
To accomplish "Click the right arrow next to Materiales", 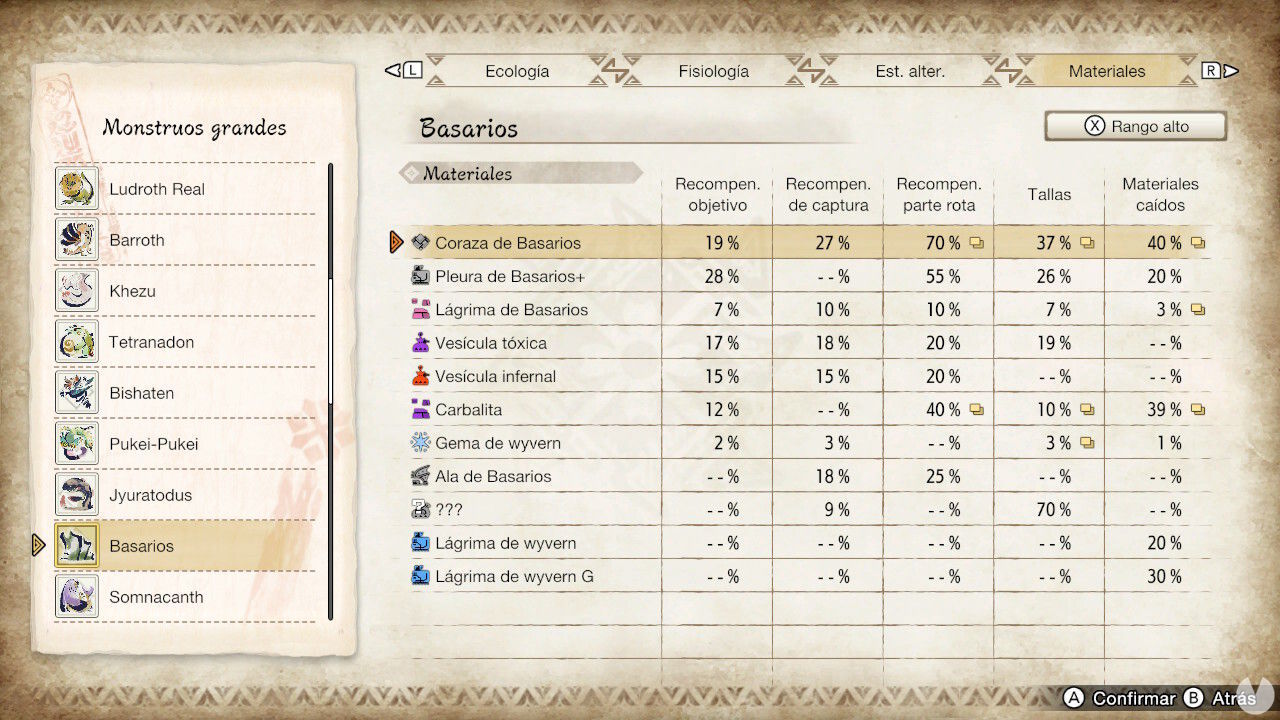I will (x=1230, y=70).
